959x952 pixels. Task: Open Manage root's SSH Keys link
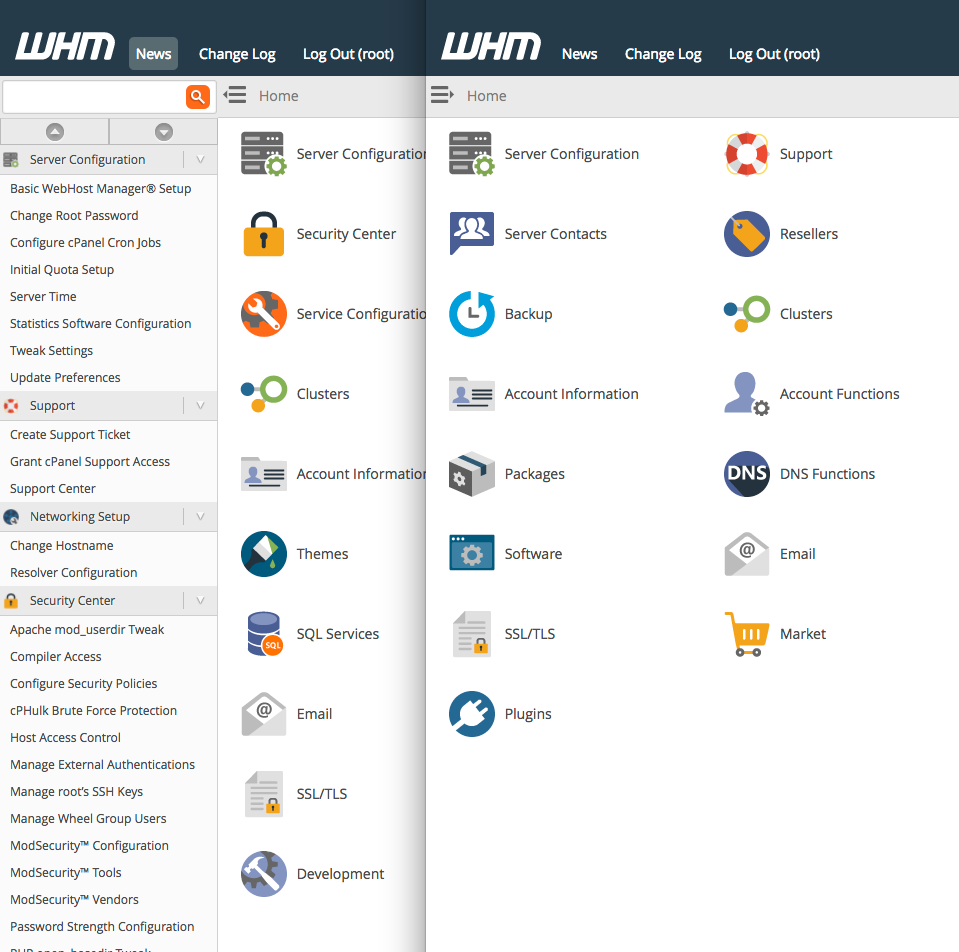pos(76,792)
